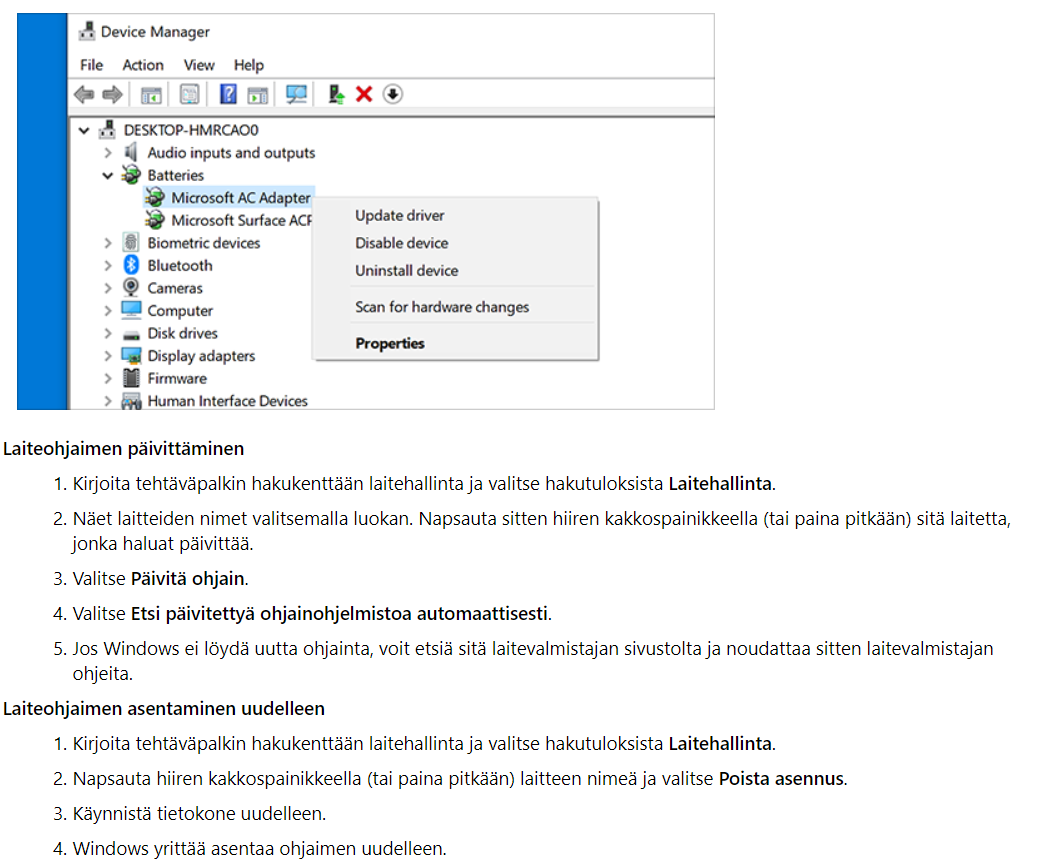Expand the Human Interface Devices category
This screenshot has width=1044, height=868.
(108, 401)
